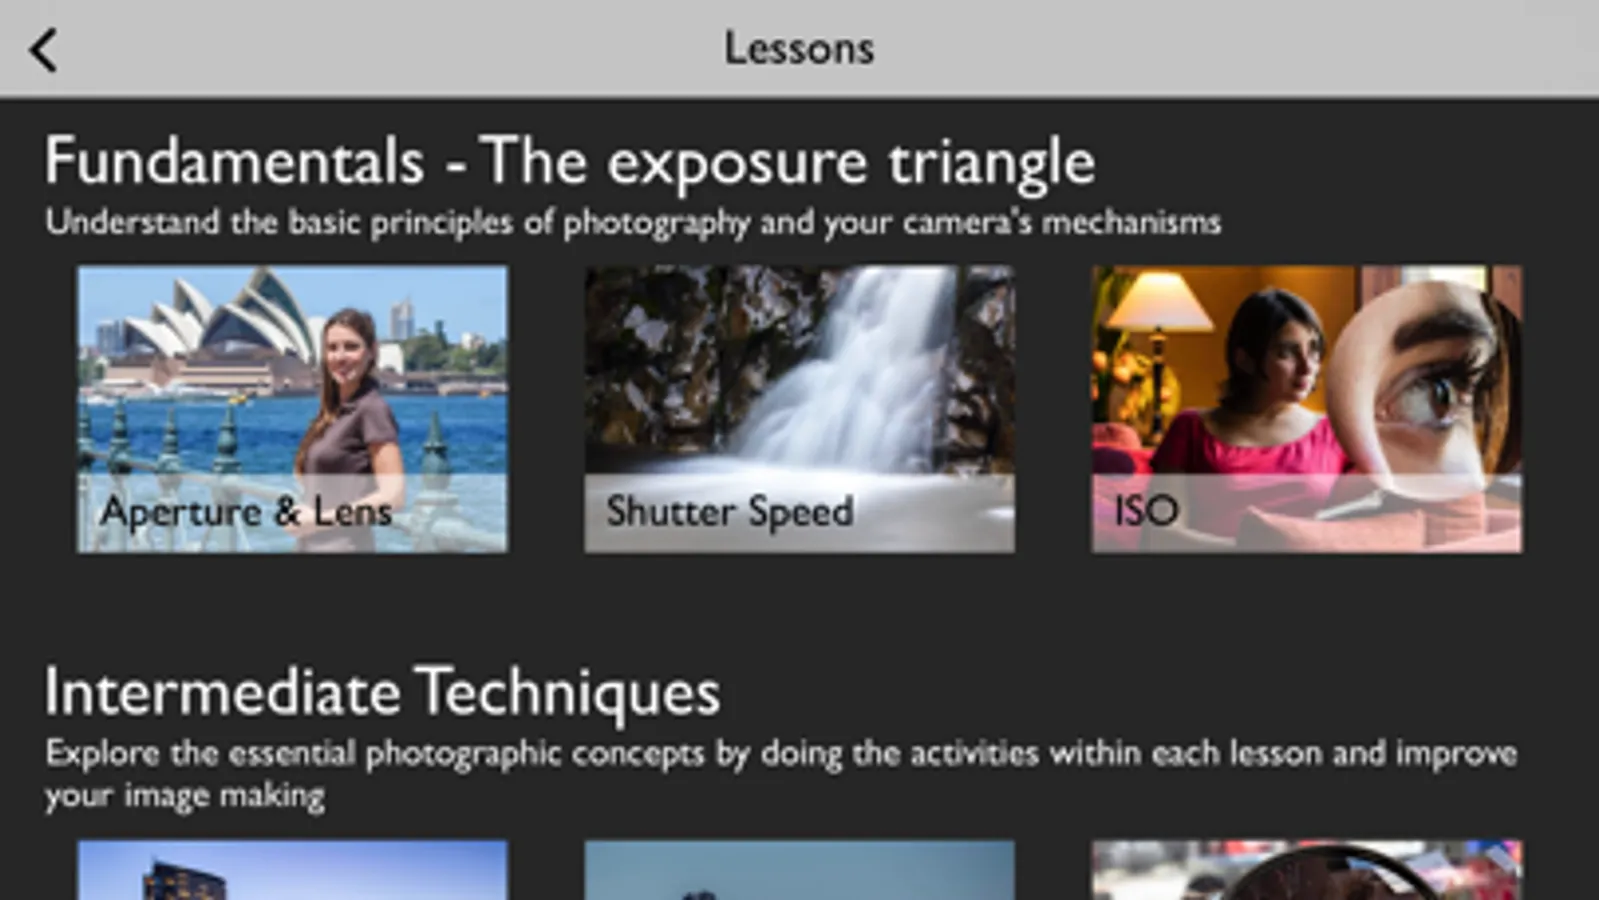Click the 'Explore the essential photographic concepts' description
Viewport: 1599px width, 900px height.
pos(780,774)
